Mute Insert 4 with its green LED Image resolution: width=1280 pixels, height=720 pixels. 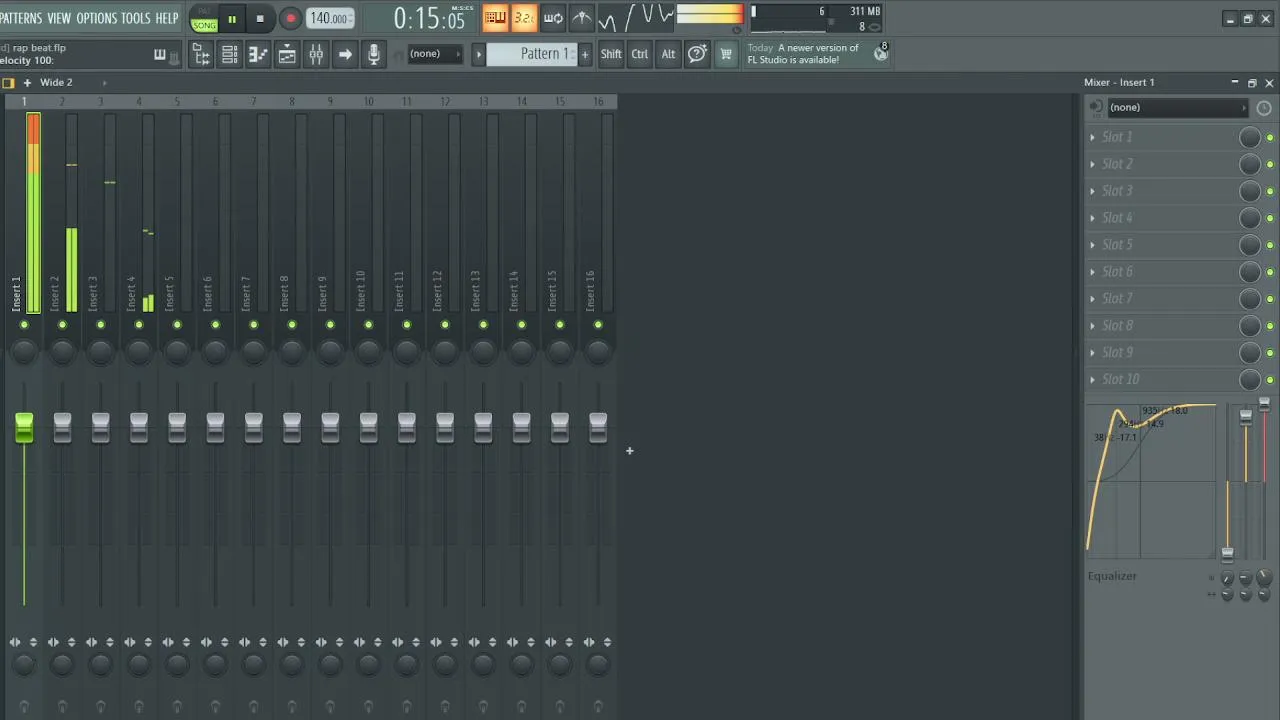click(x=139, y=325)
